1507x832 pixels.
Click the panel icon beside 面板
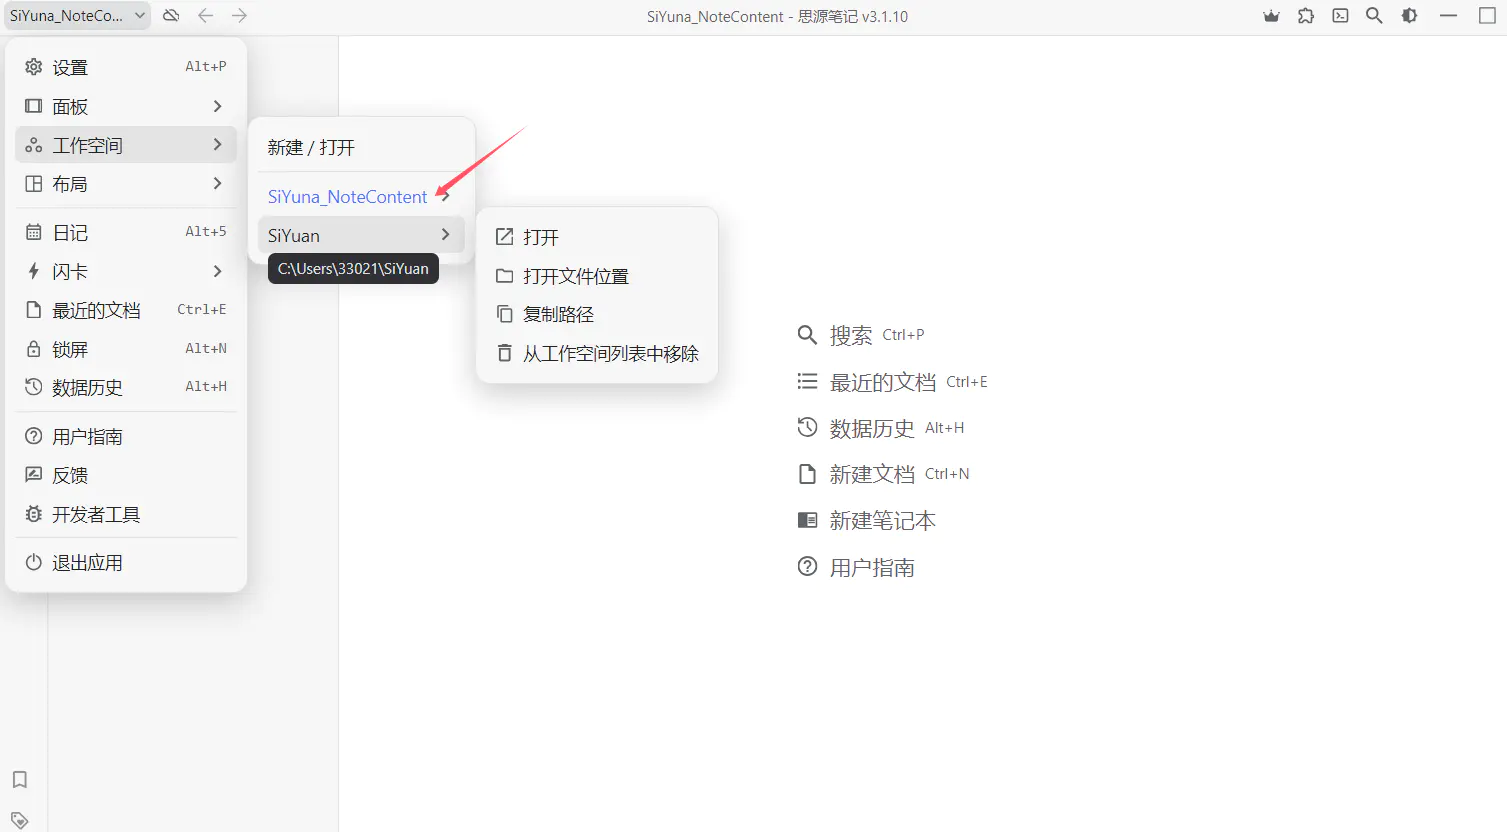tap(34, 106)
